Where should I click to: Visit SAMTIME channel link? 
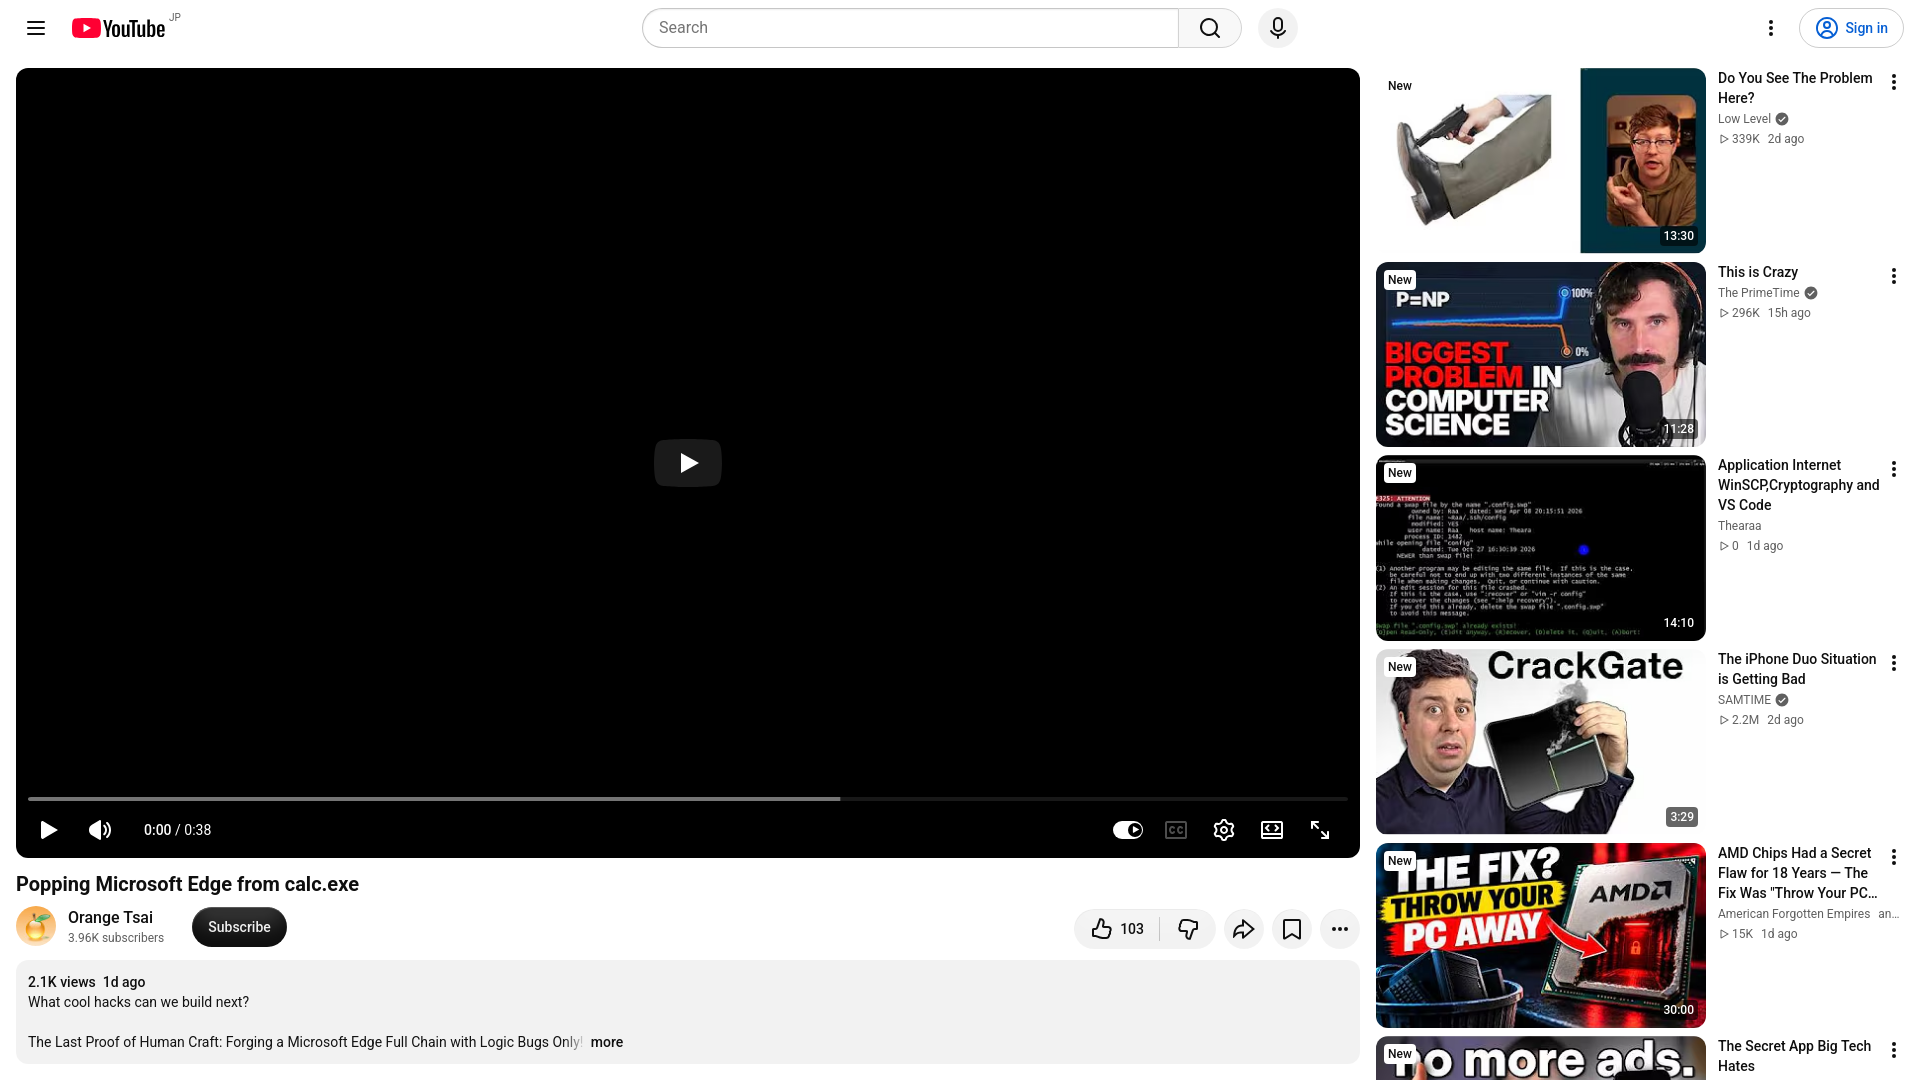tap(1744, 700)
